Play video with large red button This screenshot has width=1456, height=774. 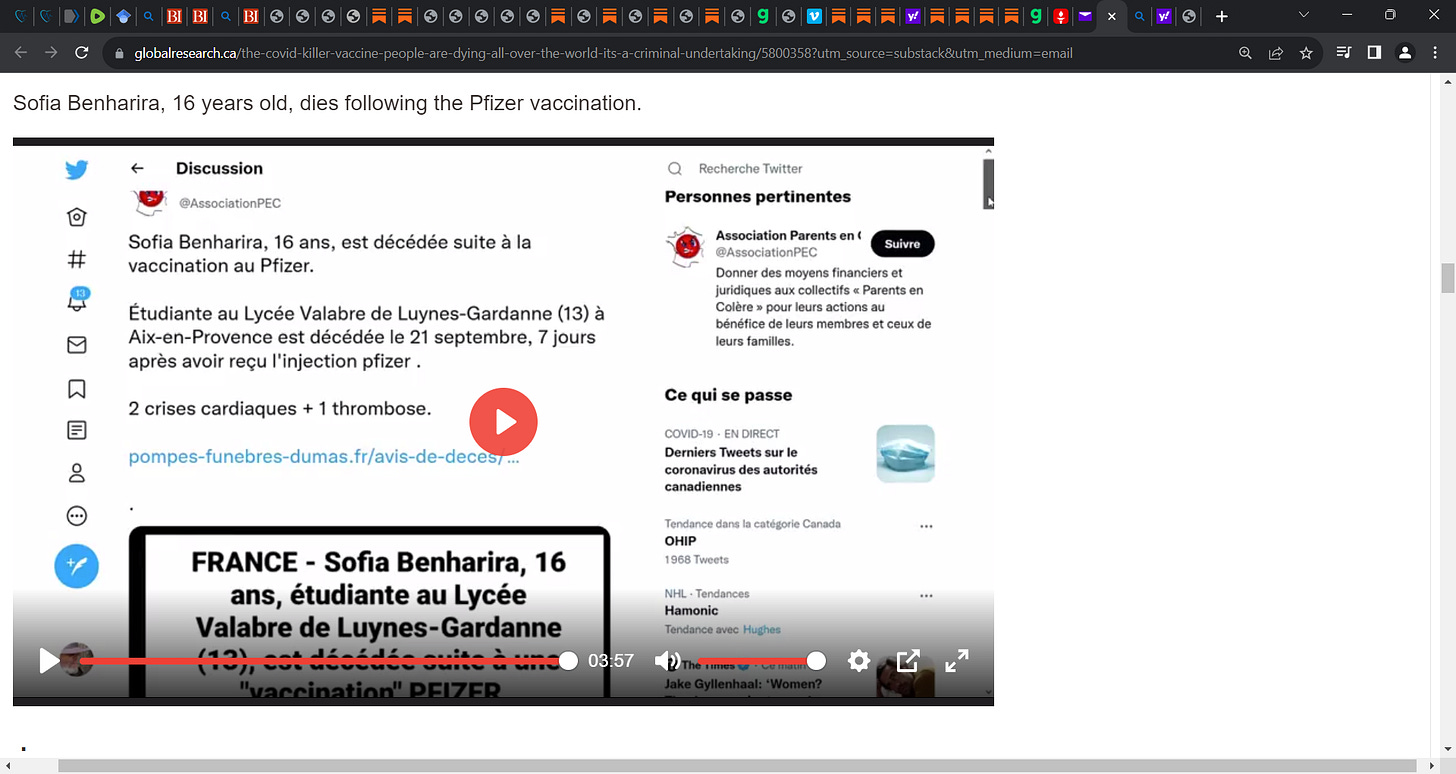tap(503, 422)
